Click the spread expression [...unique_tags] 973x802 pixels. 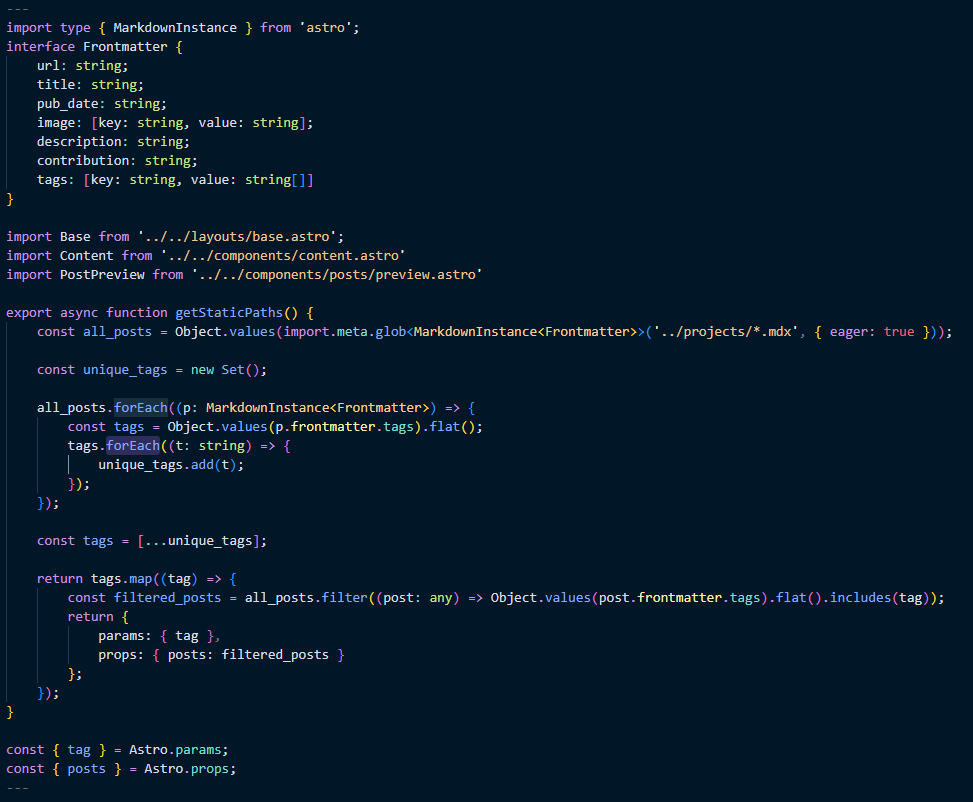point(202,540)
